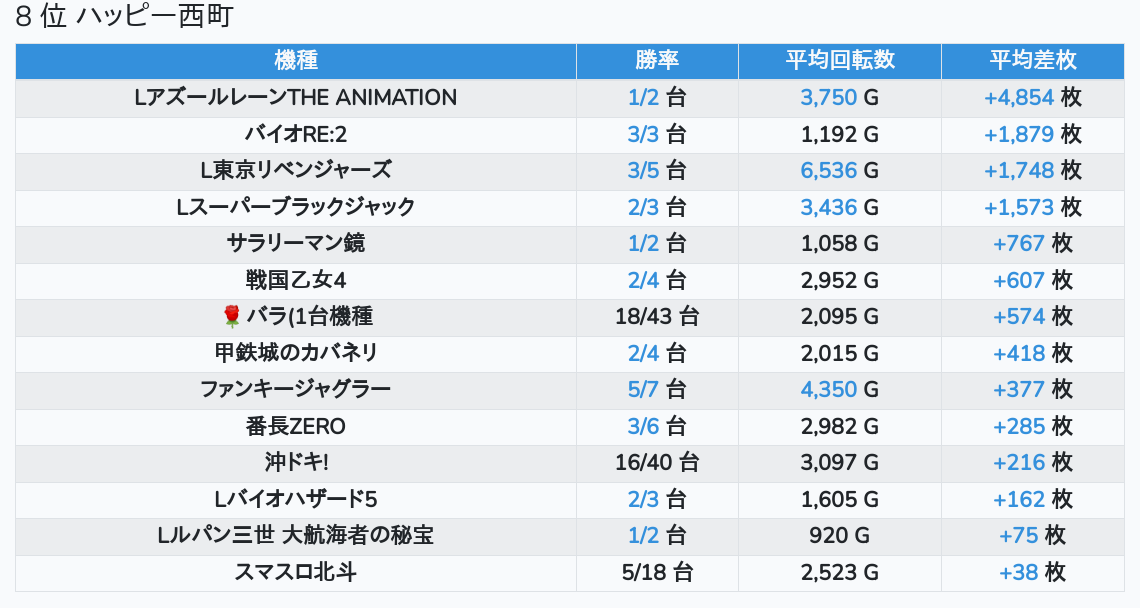Click the 3/5 win rate value
The height and width of the screenshot is (608, 1140).
coord(644,171)
